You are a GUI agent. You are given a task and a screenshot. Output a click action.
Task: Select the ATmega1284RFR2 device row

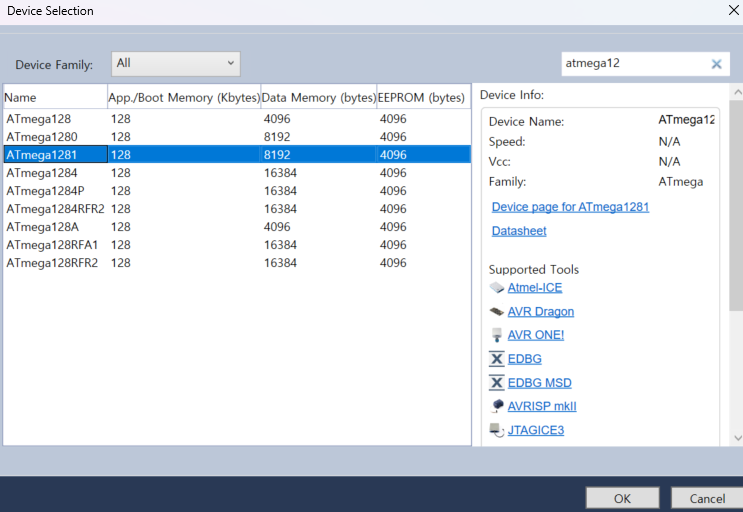click(237, 208)
